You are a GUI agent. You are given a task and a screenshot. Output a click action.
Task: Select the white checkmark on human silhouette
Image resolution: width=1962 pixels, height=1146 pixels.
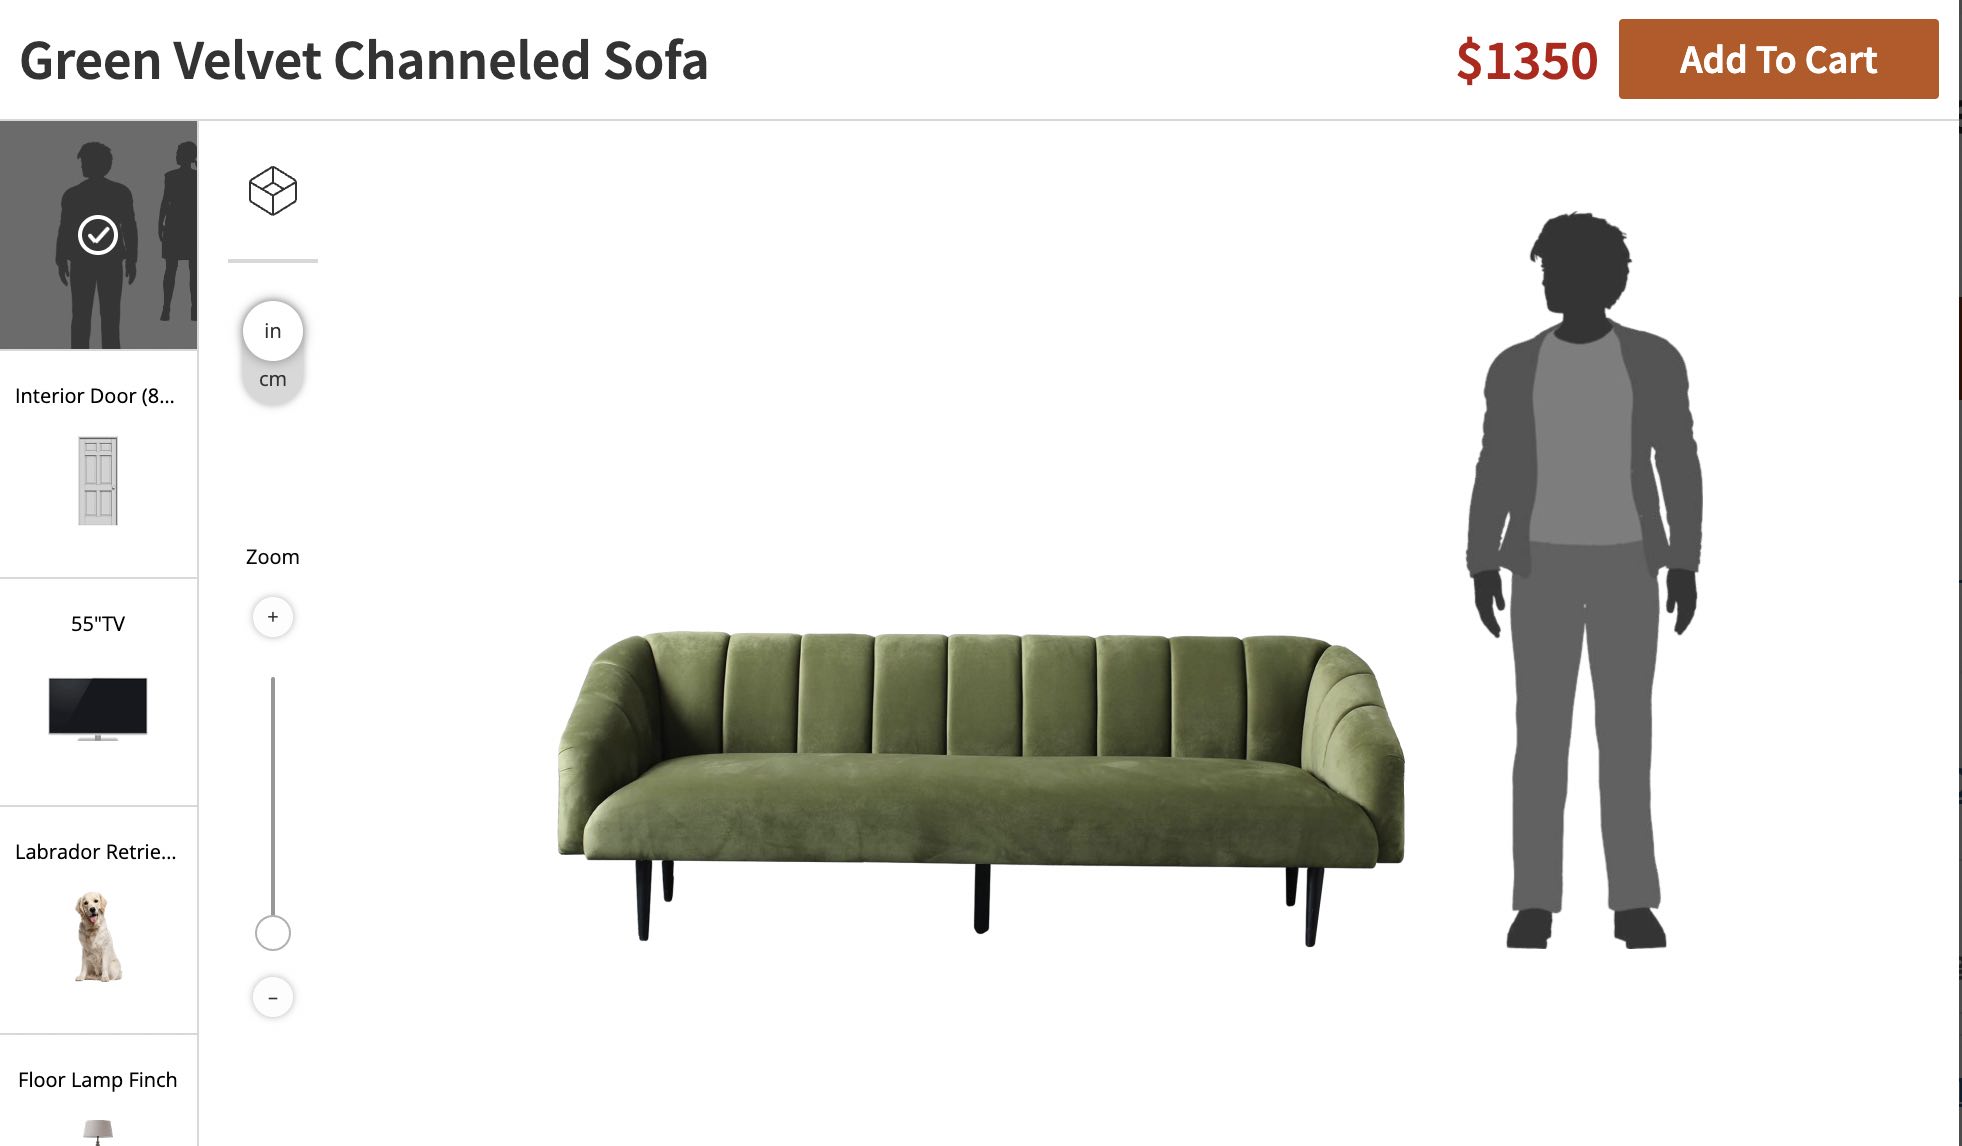click(x=98, y=235)
